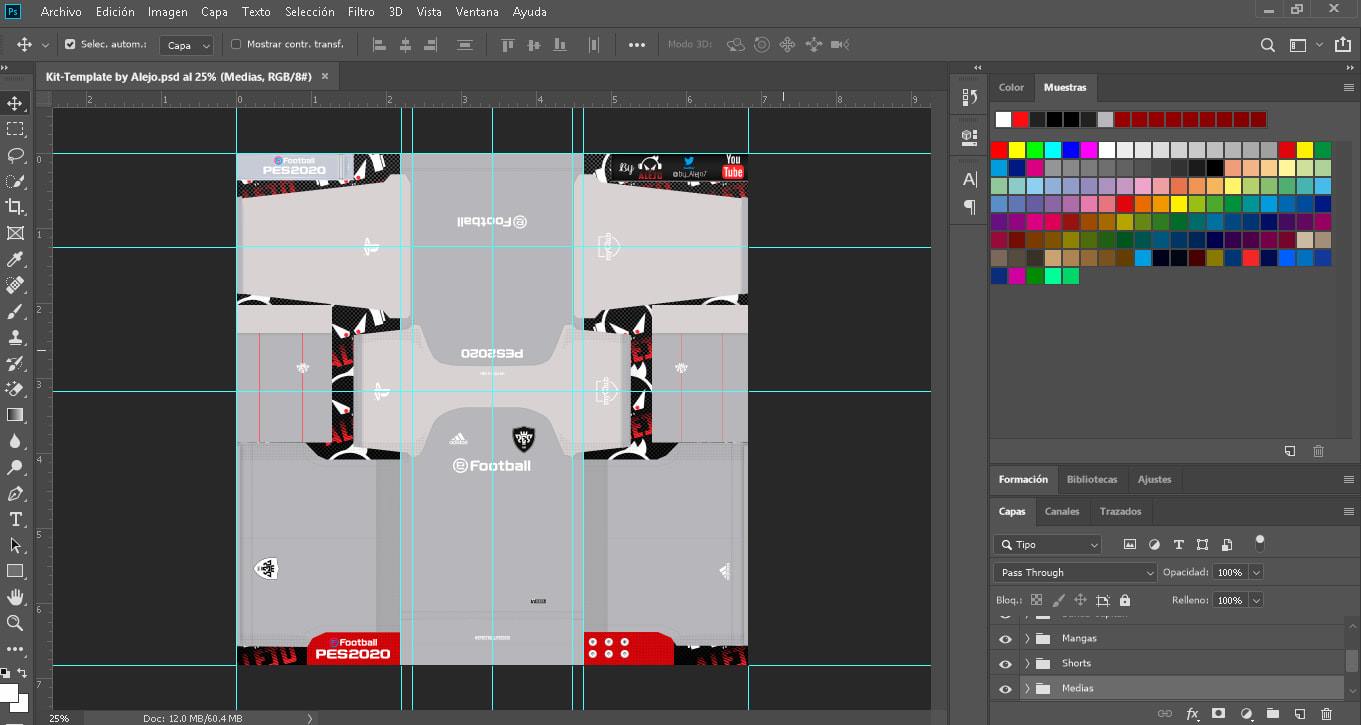Activate the Quick Selection tool
The width and height of the screenshot is (1361, 725).
click(x=15, y=181)
